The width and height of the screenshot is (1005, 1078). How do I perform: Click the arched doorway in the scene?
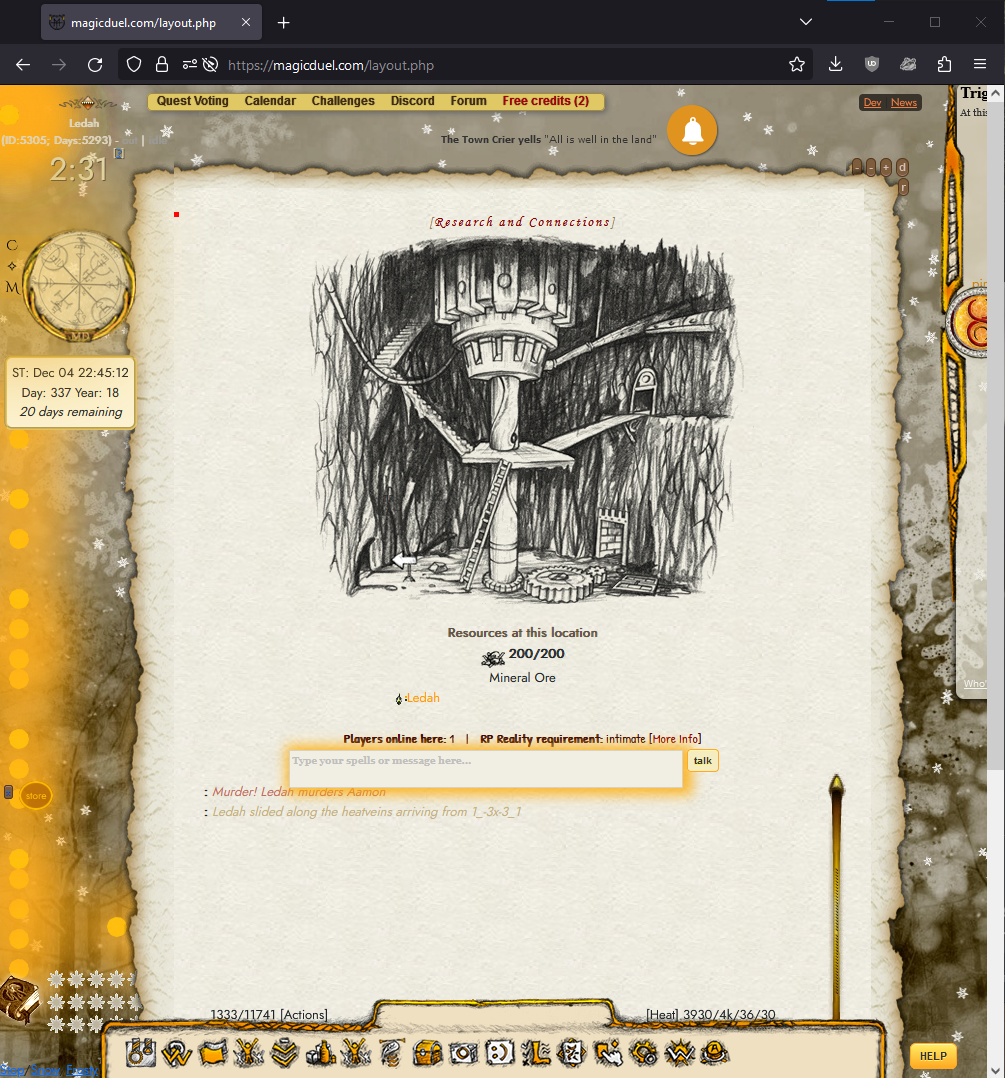point(643,392)
